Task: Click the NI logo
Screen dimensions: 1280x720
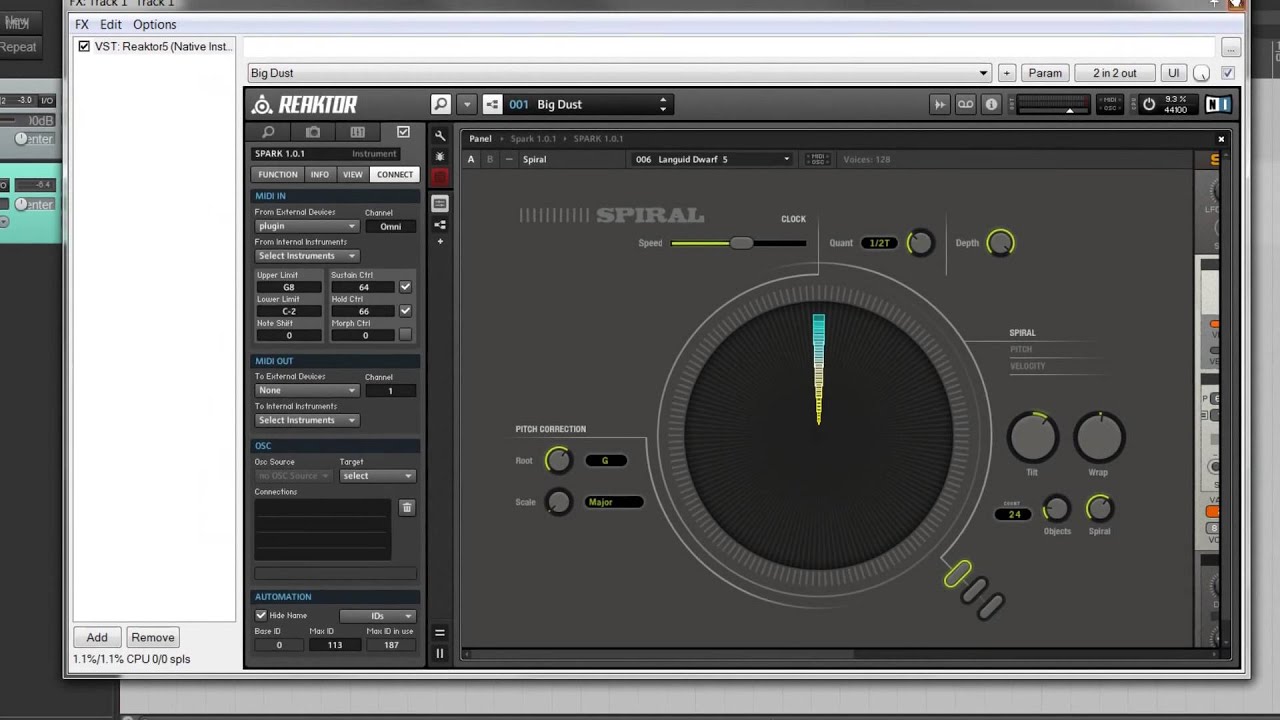Action: (x=1217, y=104)
